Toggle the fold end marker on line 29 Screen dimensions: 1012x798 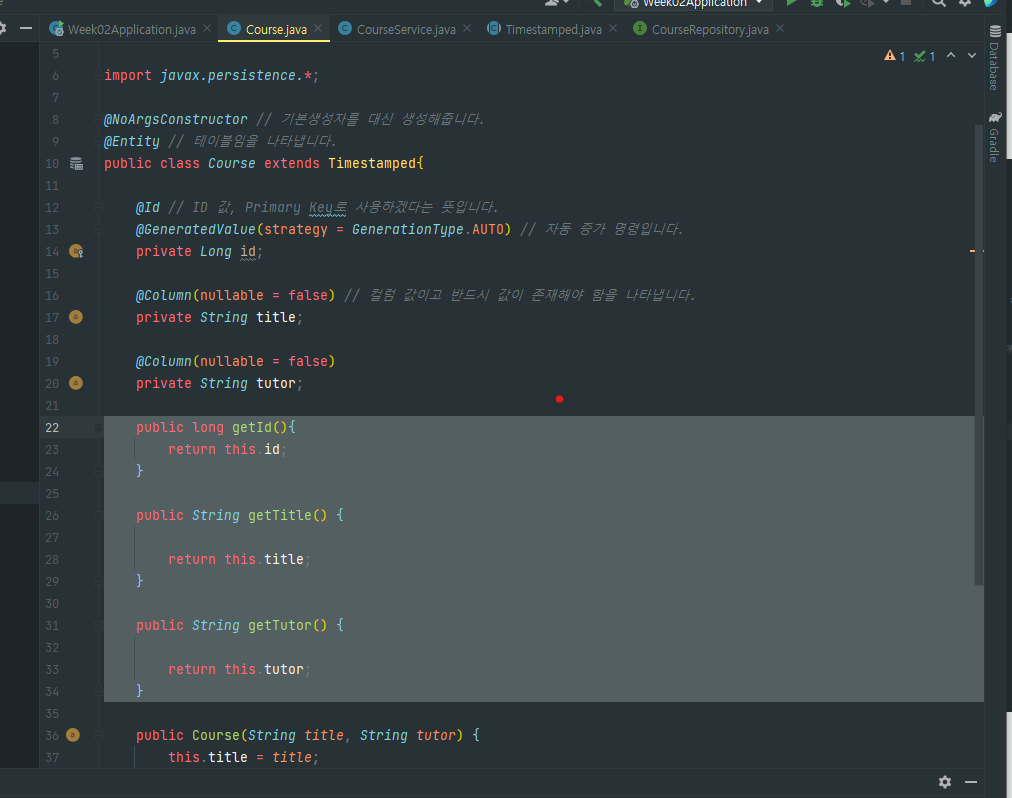pyautogui.click(x=98, y=581)
